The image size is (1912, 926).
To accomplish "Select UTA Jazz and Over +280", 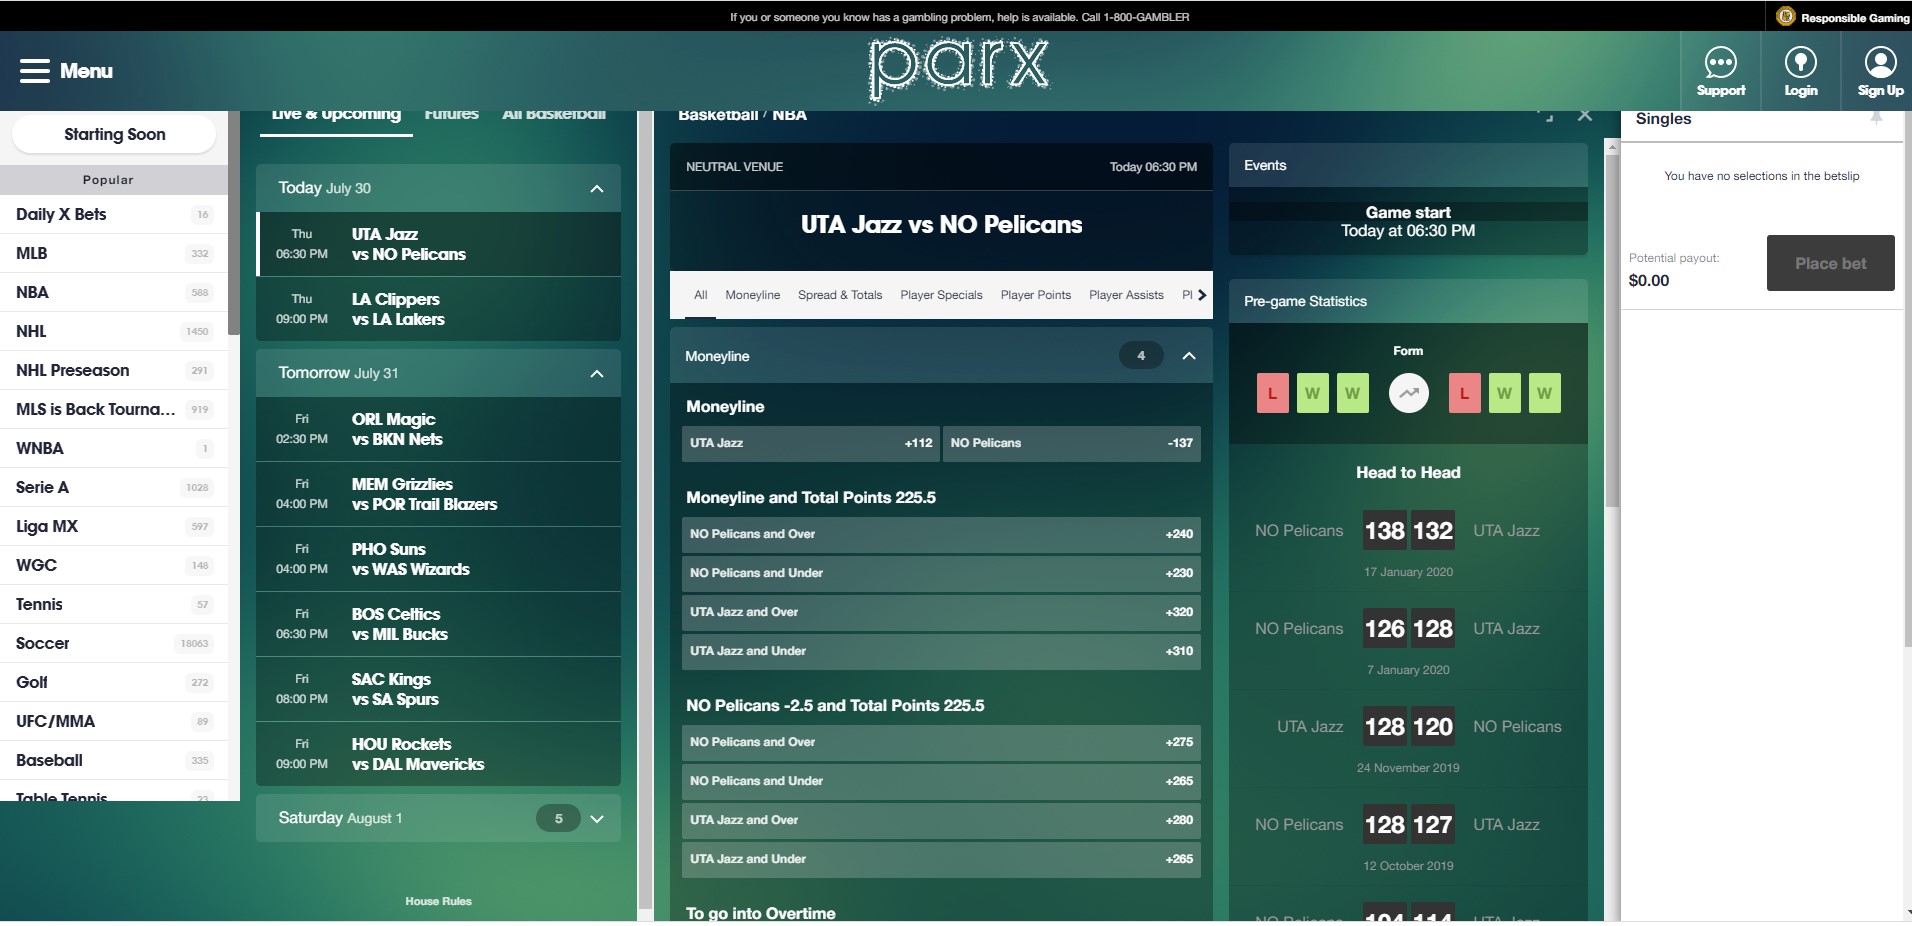I will 941,820.
